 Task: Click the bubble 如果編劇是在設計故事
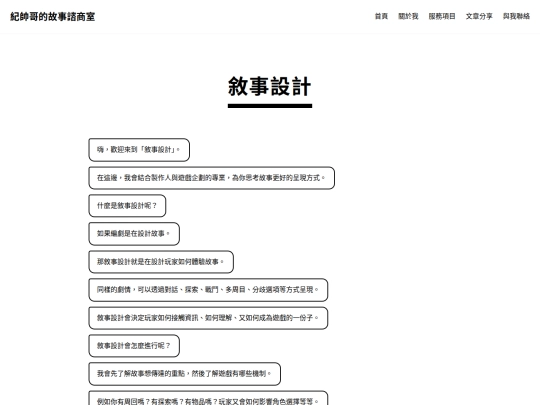[134, 234]
